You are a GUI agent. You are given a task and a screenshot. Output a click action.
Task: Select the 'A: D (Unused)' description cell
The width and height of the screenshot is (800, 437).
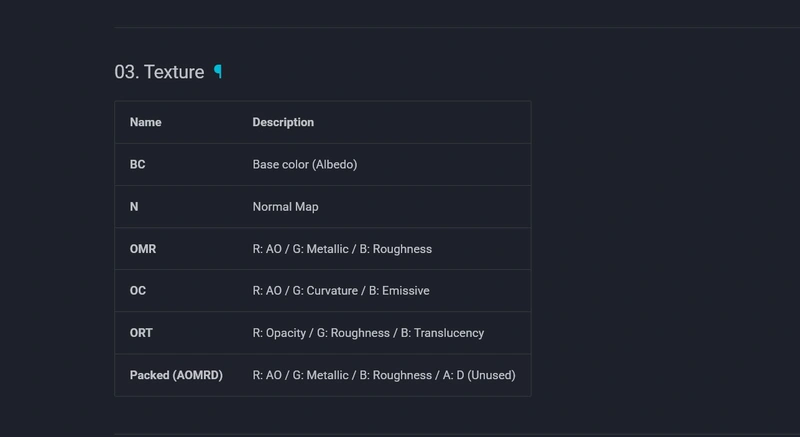(384, 375)
